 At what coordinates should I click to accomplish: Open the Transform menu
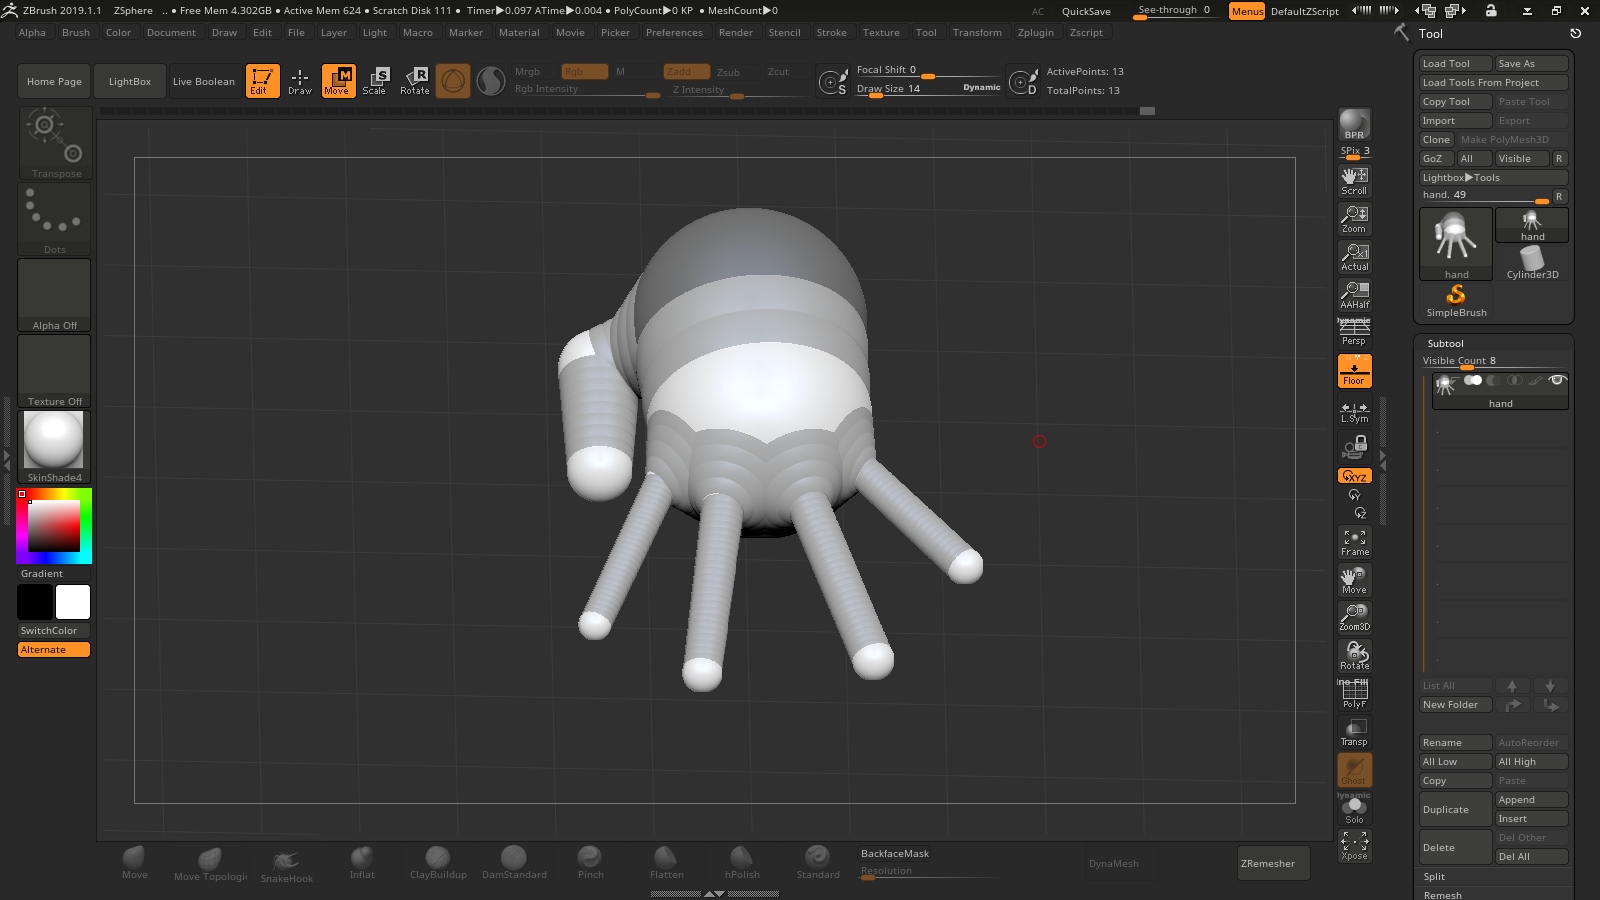977,33
